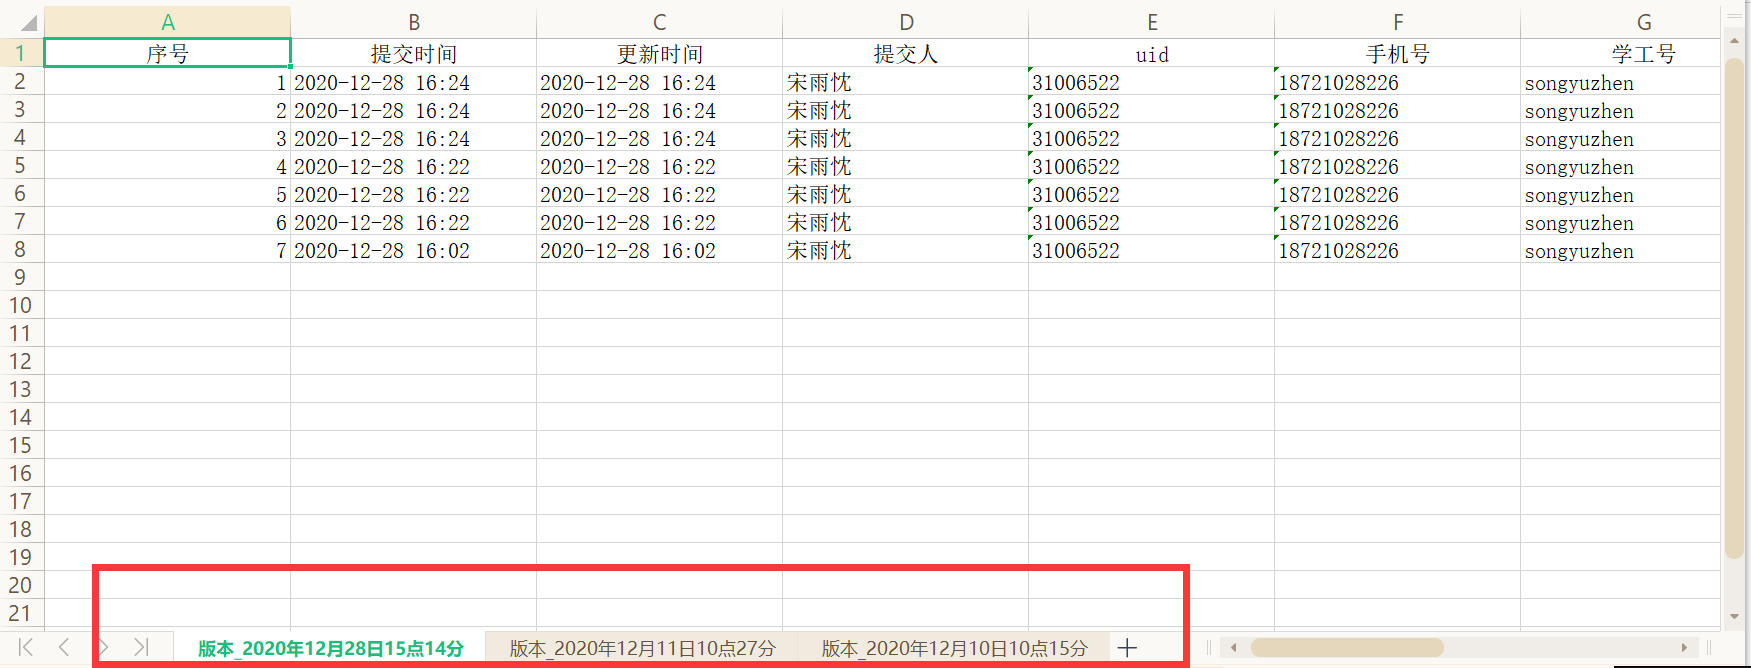
Task: Jump to the last sheet tab arrow
Action: [x=141, y=647]
